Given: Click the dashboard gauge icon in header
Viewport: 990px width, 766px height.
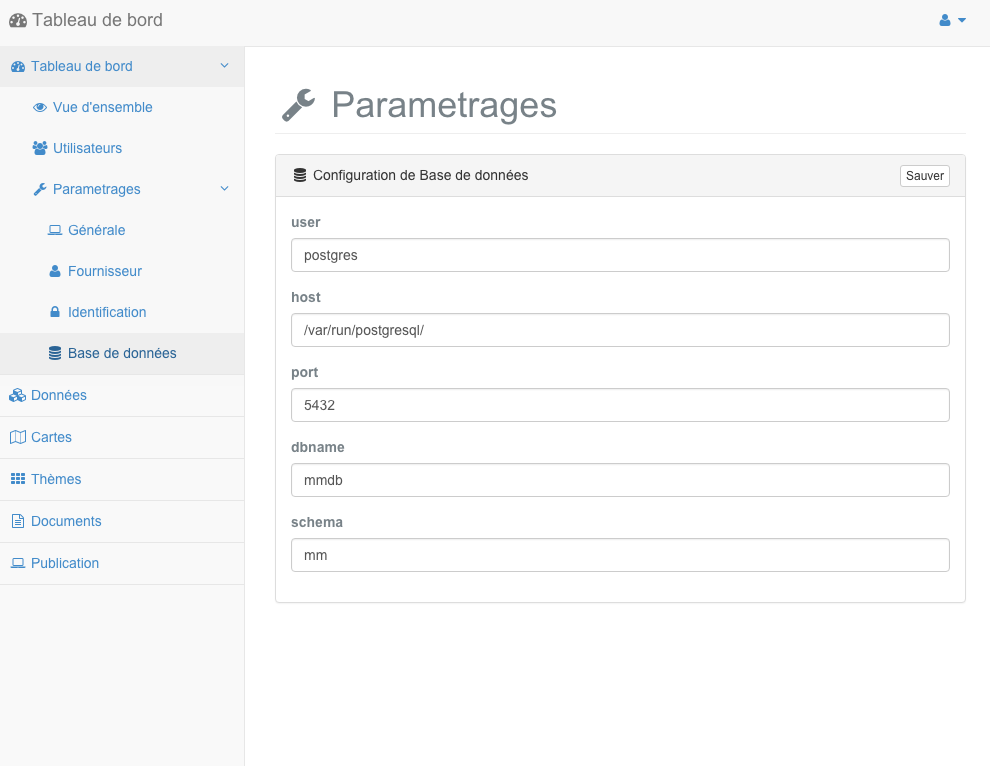Looking at the screenshot, I should 18,20.
